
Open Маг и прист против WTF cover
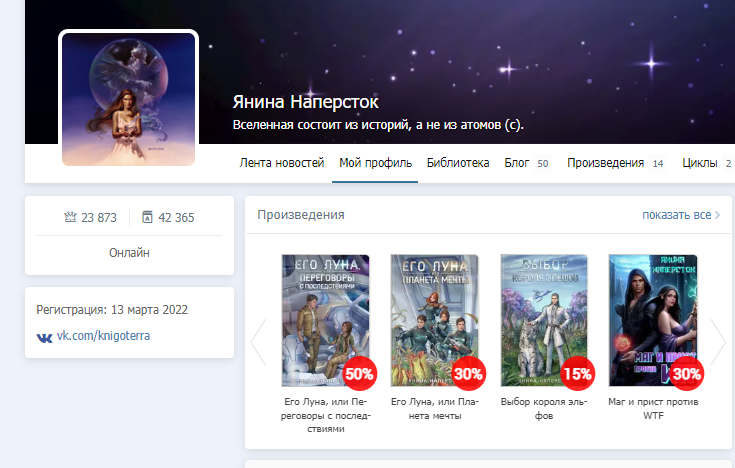(x=653, y=320)
